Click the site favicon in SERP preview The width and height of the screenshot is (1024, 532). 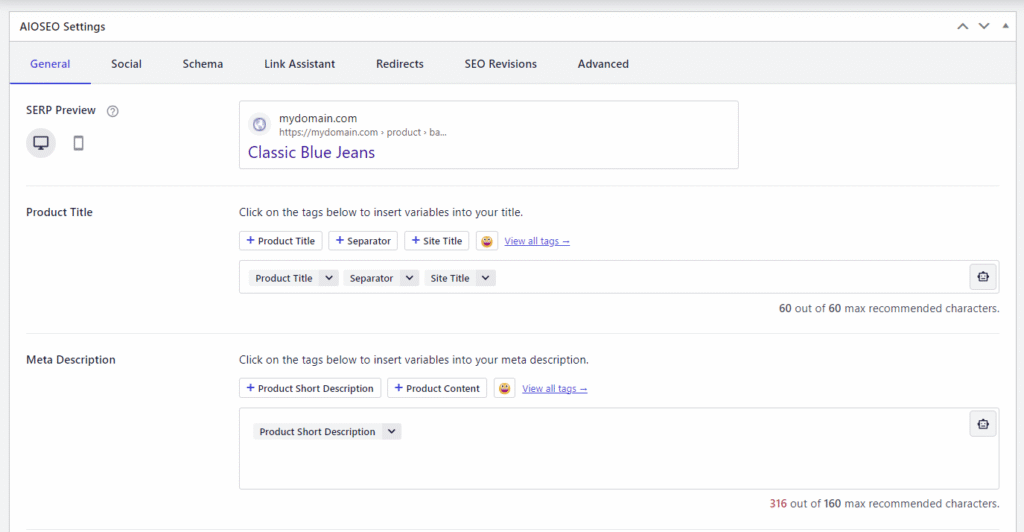[x=259, y=124]
